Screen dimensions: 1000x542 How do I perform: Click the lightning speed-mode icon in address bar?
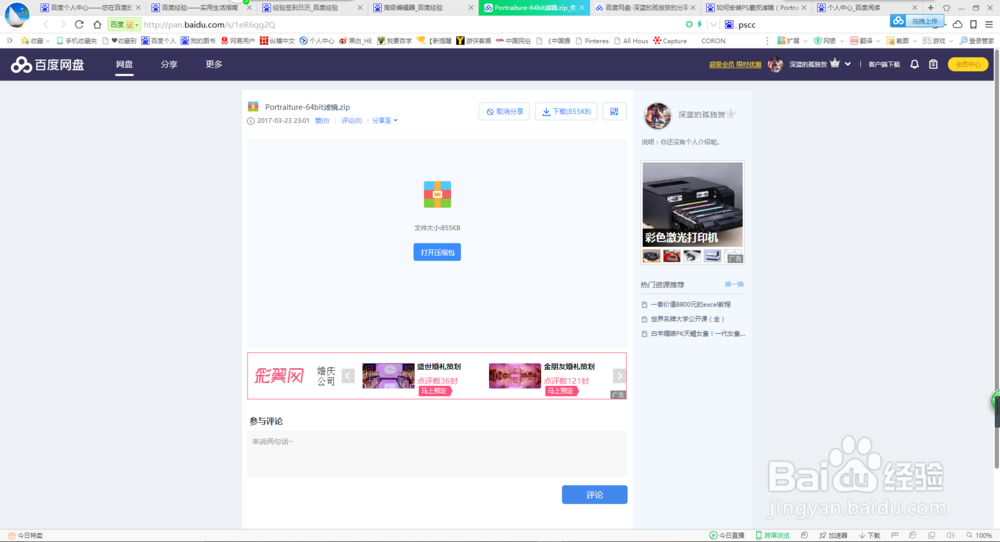click(700, 24)
